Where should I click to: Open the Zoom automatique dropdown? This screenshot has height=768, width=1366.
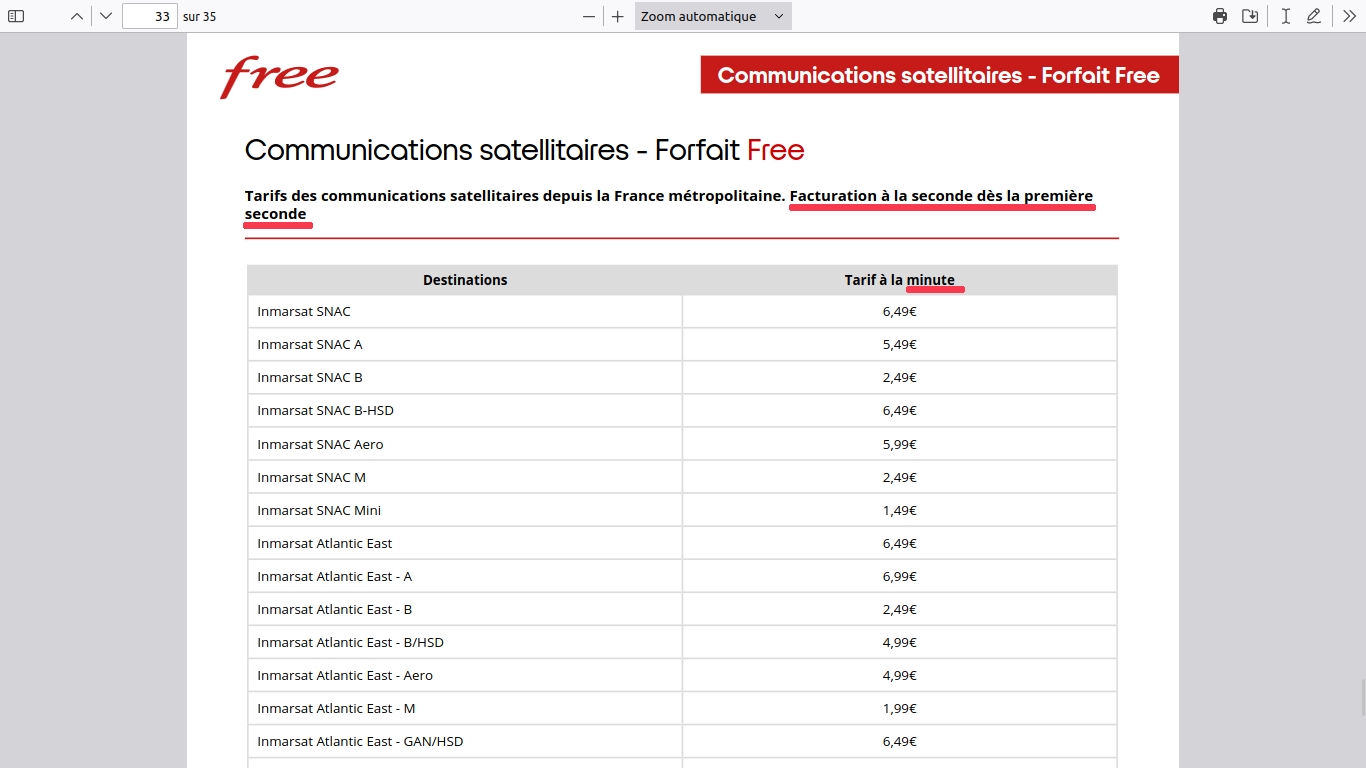(713, 16)
